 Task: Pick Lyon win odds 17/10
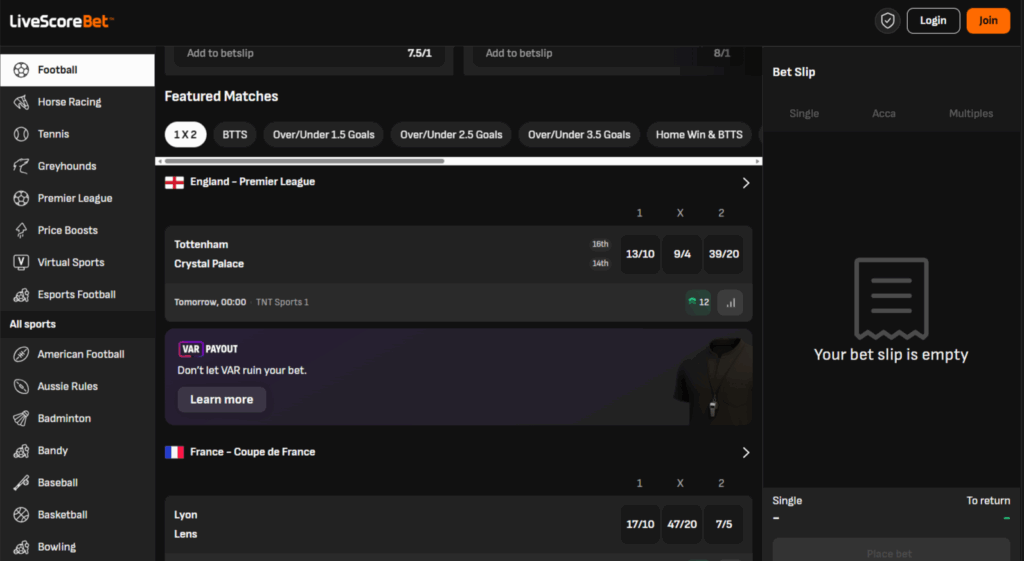pos(640,524)
